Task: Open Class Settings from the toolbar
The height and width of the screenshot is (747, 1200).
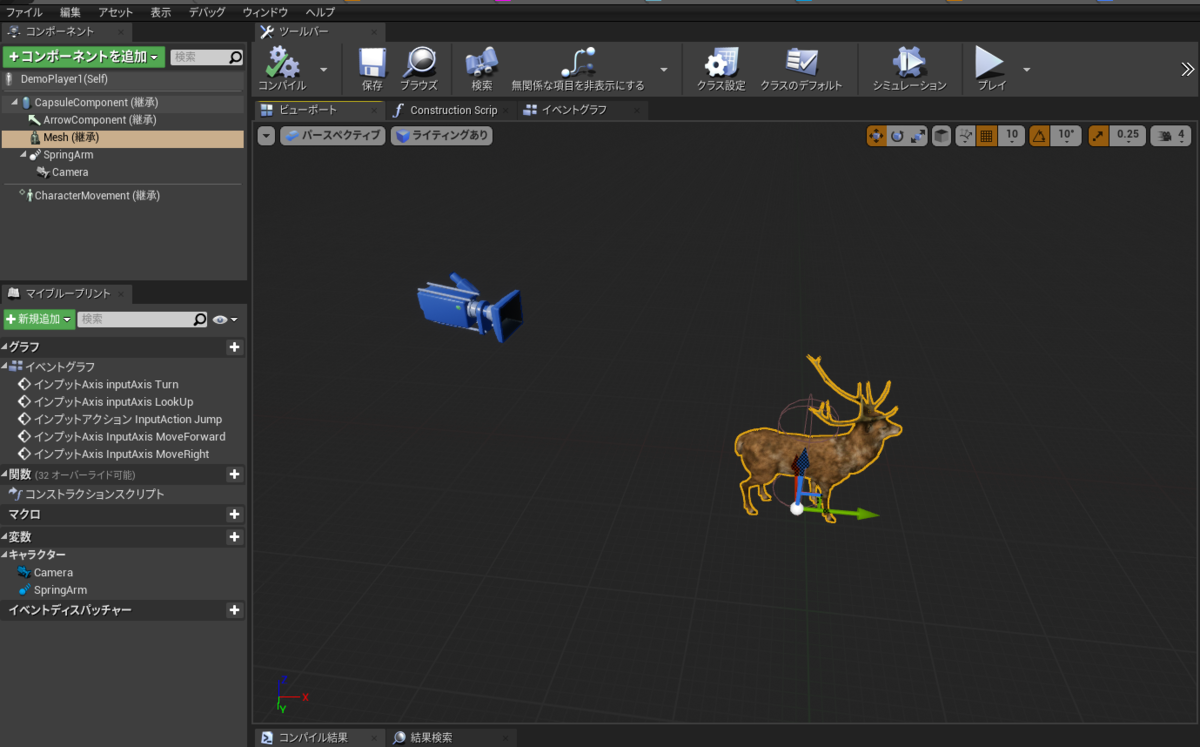Action: point(721,63)
